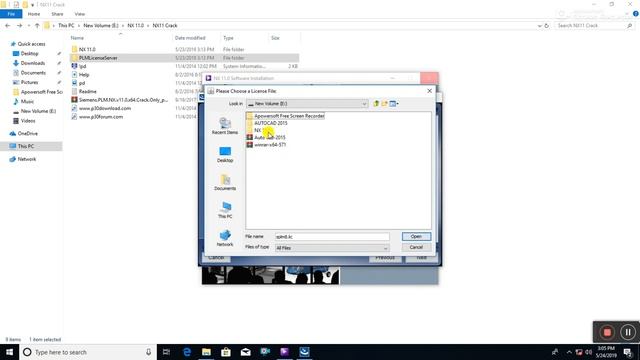
Task: Open the Windows Start menu
Action: 9,352
